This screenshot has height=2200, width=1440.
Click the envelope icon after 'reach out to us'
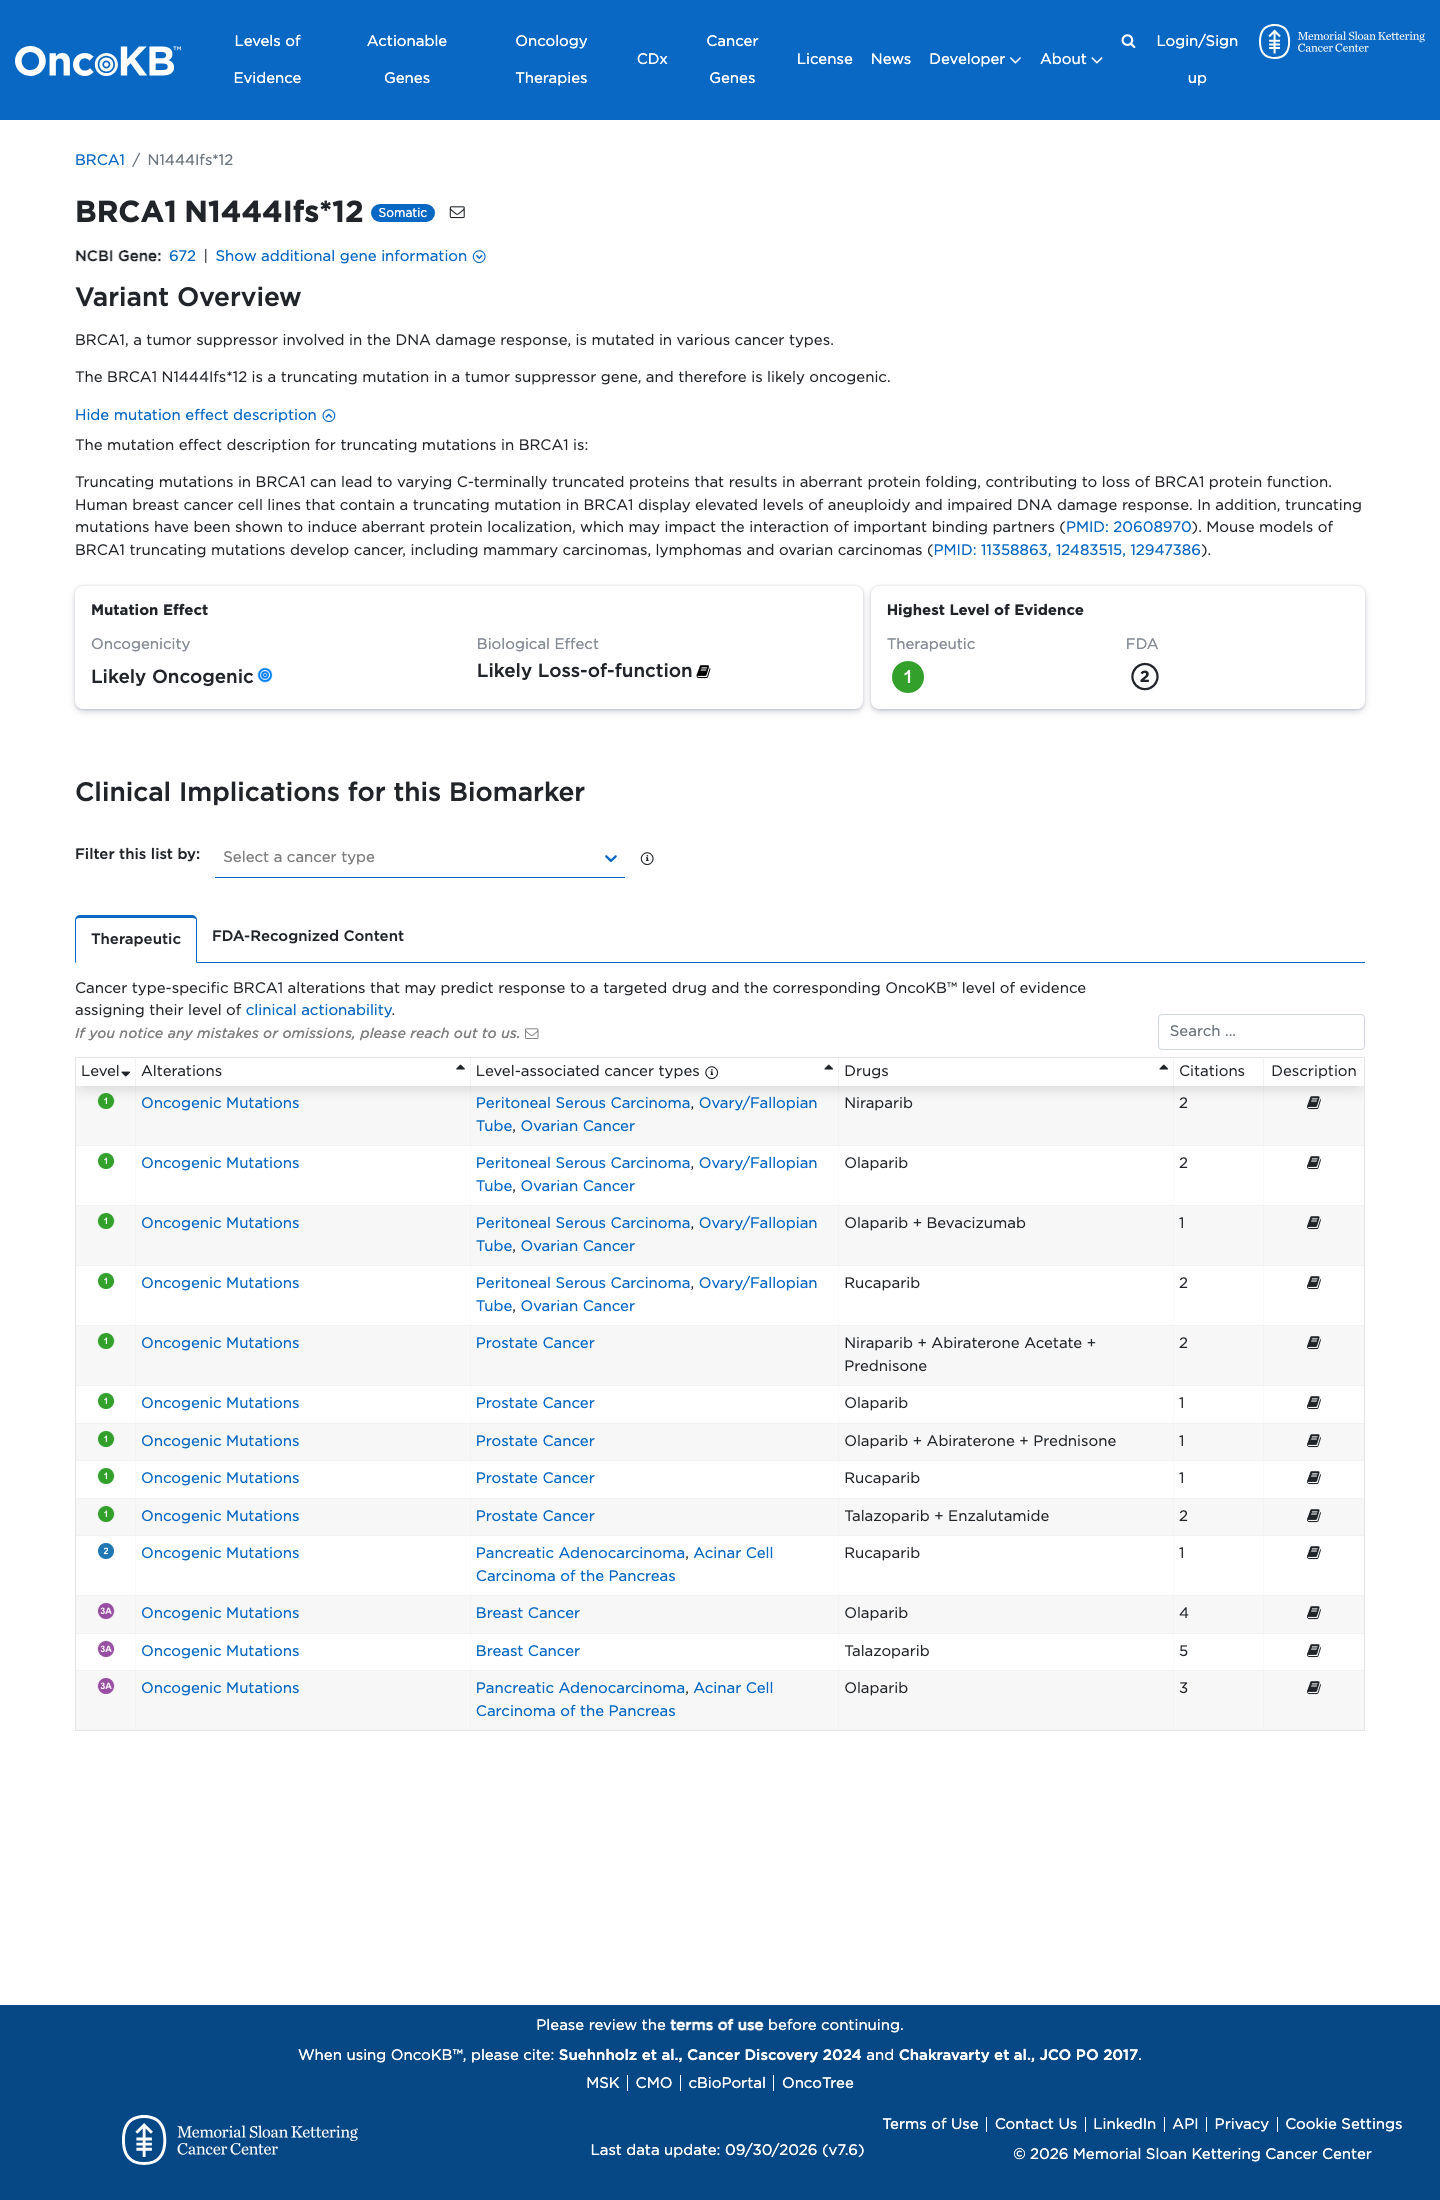point(532,1033)
